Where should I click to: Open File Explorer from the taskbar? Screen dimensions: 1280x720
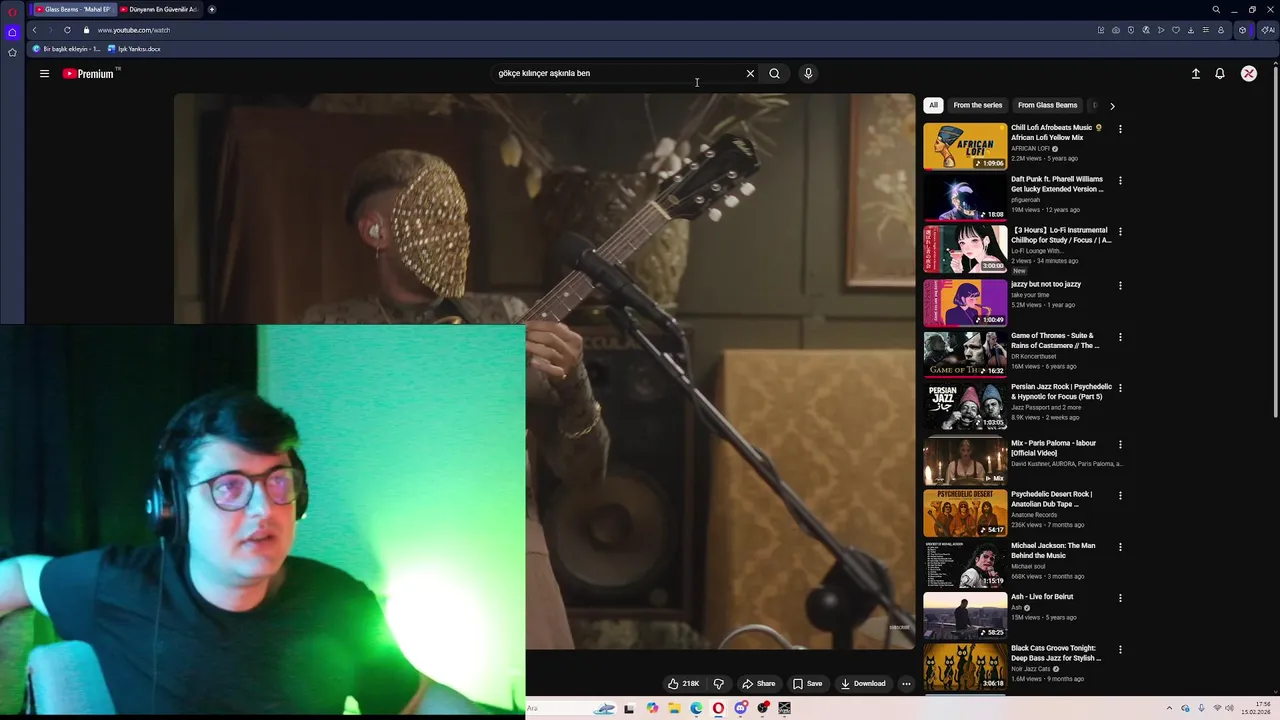point(675,708)
